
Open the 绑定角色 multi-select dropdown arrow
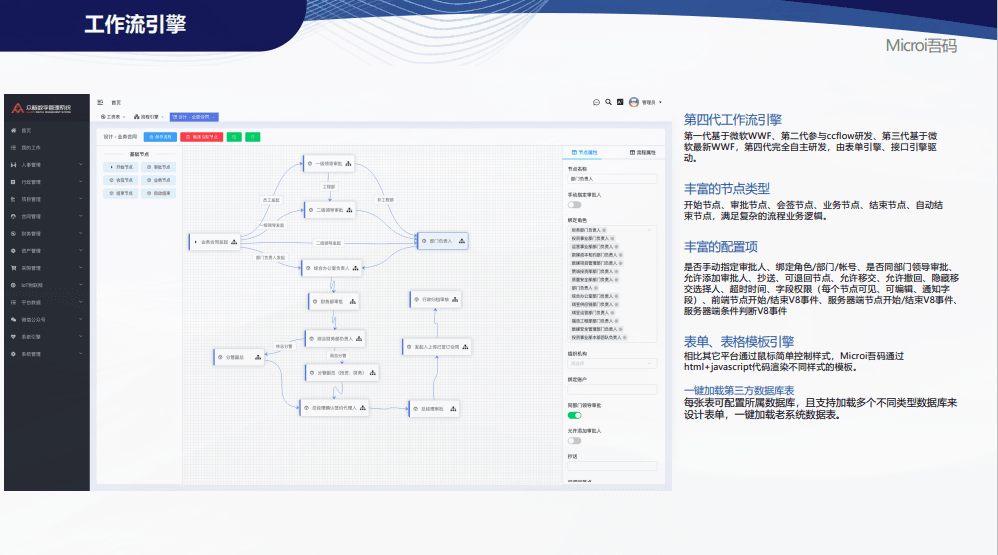(x=650, y=230)
